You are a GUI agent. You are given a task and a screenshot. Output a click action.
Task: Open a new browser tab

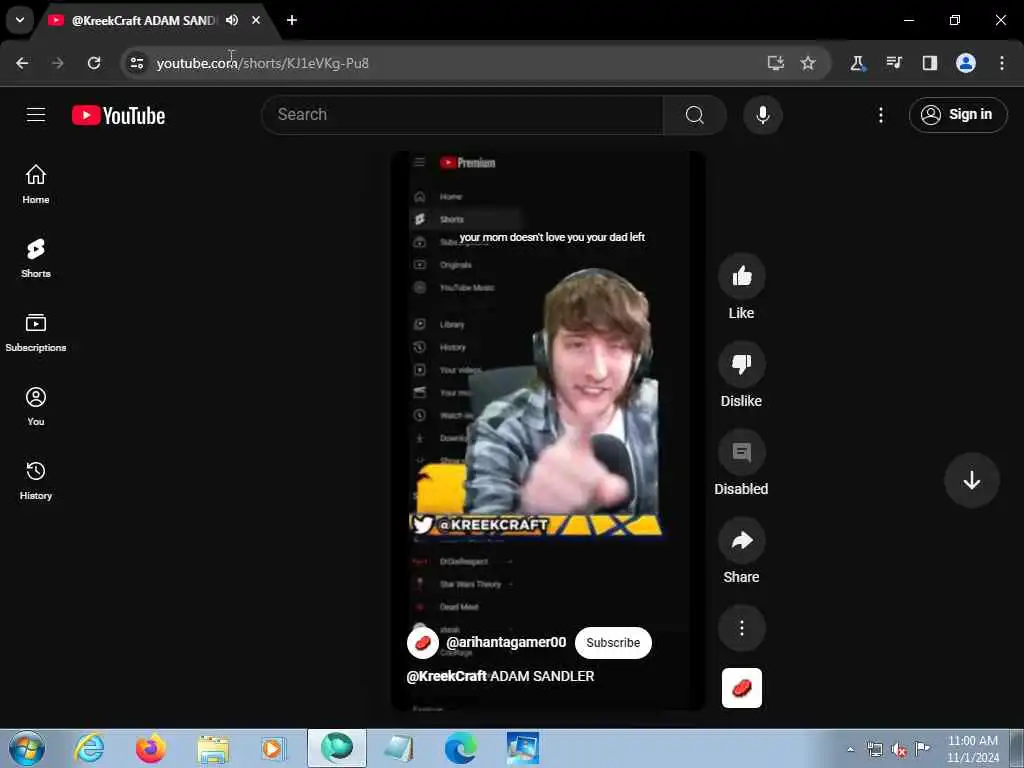pyautogui.click(x=292, y=20)
